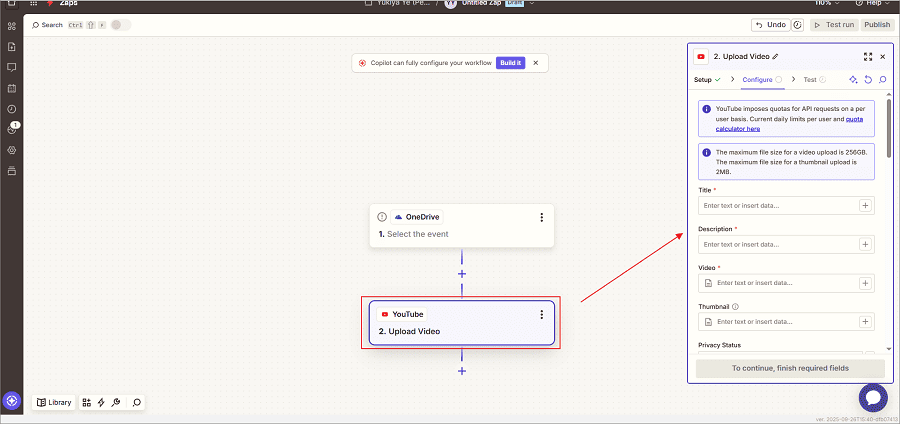
Task: Insert data with plus button in Thumbnail
Action: point(865,321)
